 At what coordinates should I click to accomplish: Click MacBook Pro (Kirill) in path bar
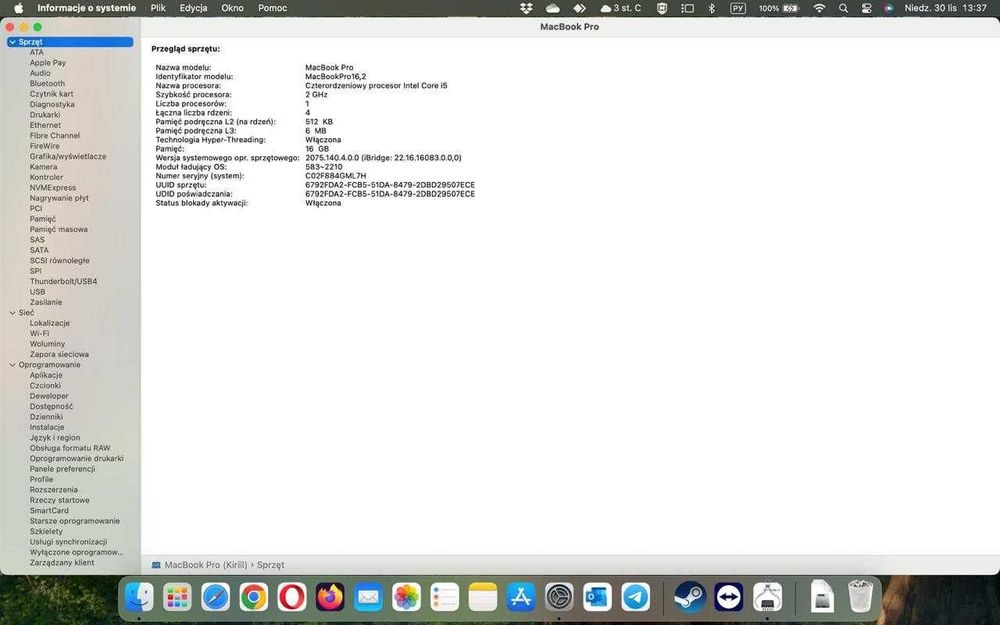(x=205, y=565)
